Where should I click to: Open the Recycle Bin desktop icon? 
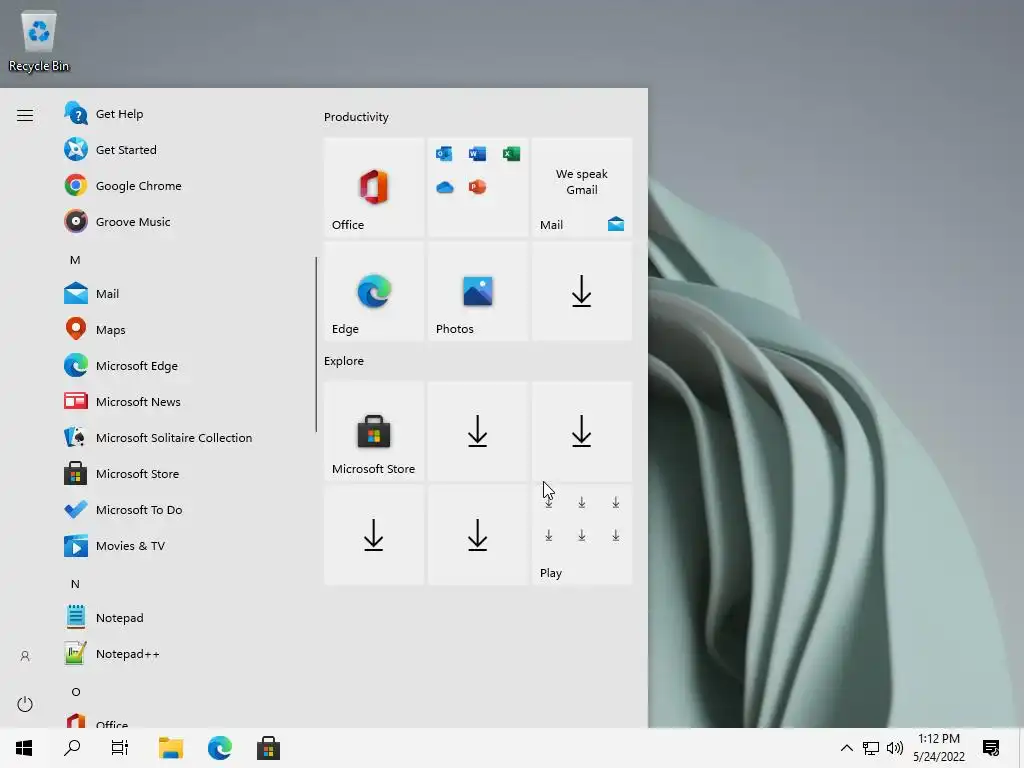click(x=39, y=41)
